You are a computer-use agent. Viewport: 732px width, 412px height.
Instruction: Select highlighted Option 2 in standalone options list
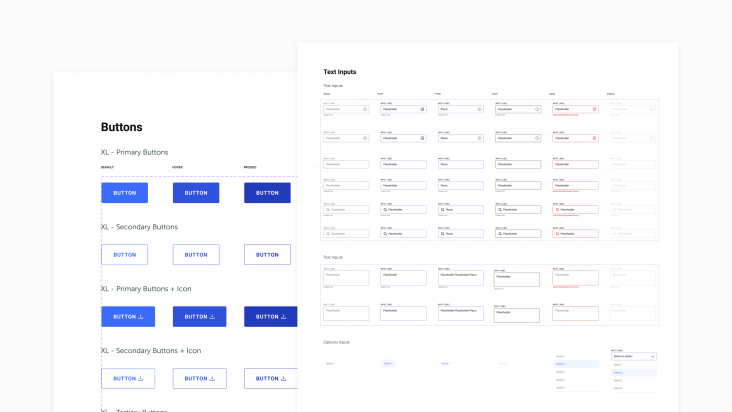tap(576, 364)
